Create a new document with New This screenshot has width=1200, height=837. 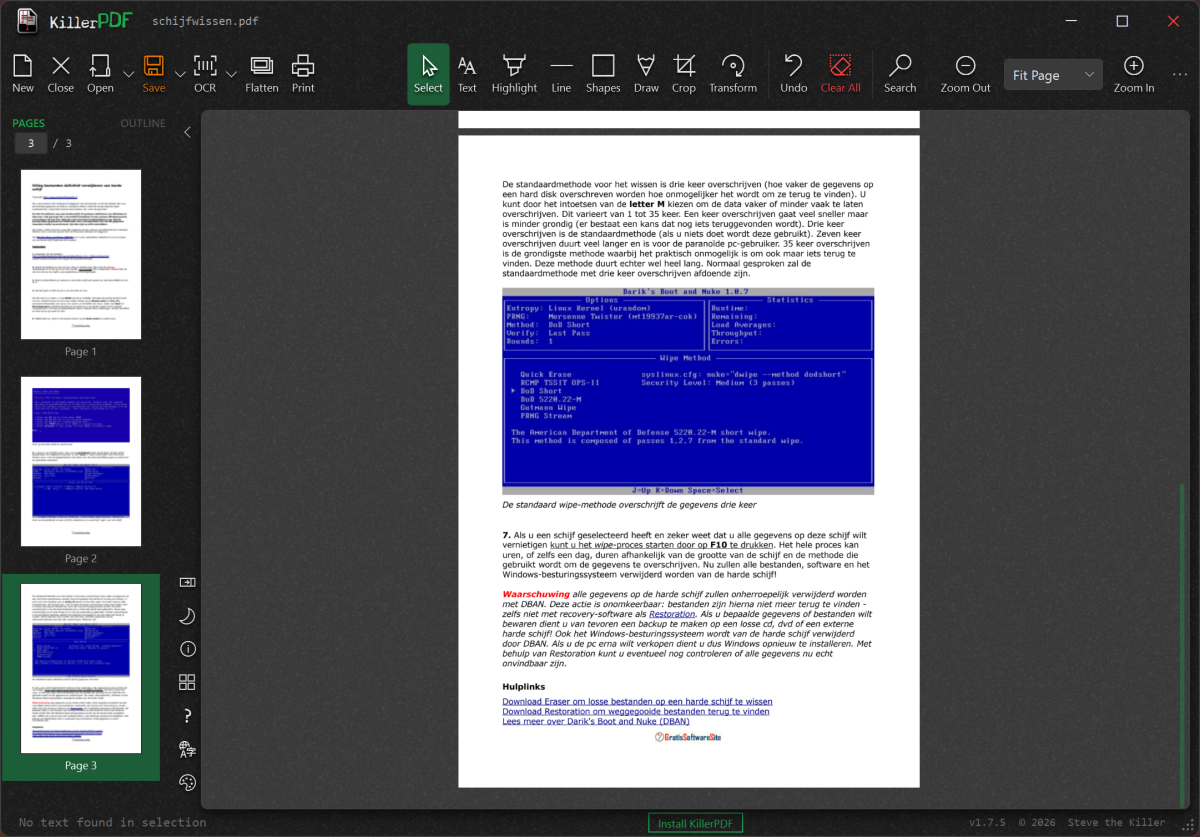[23, 75]
